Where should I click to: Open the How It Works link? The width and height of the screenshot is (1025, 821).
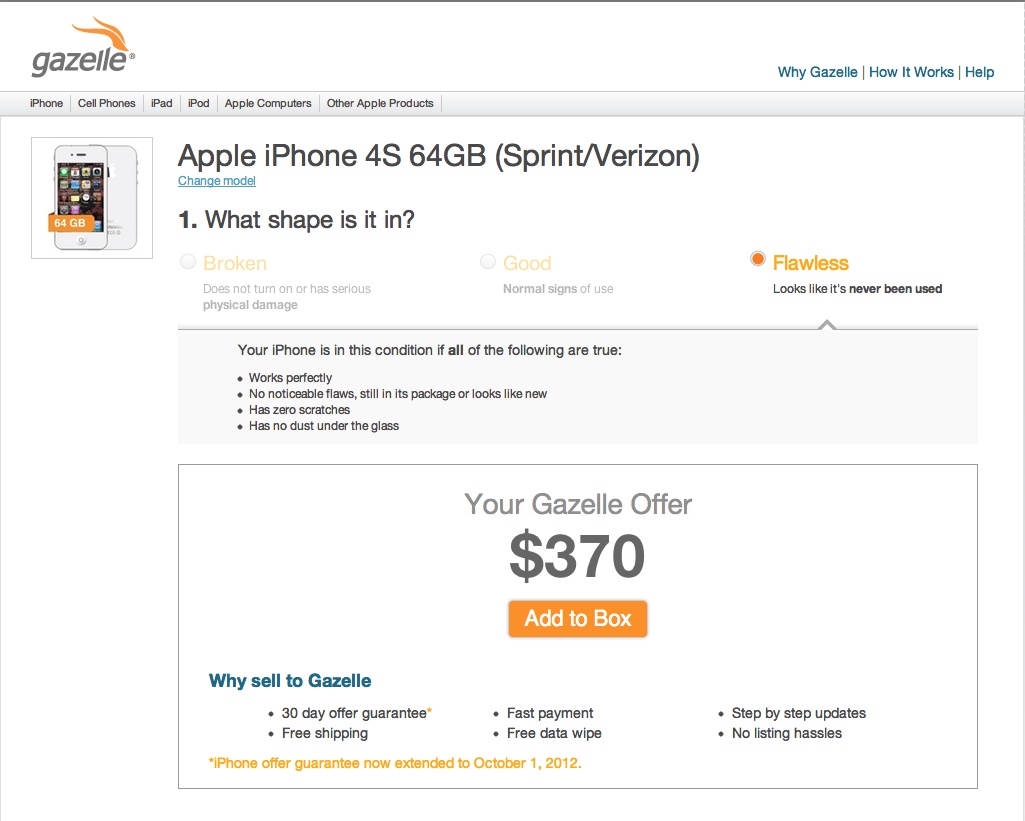pos(911,73)
